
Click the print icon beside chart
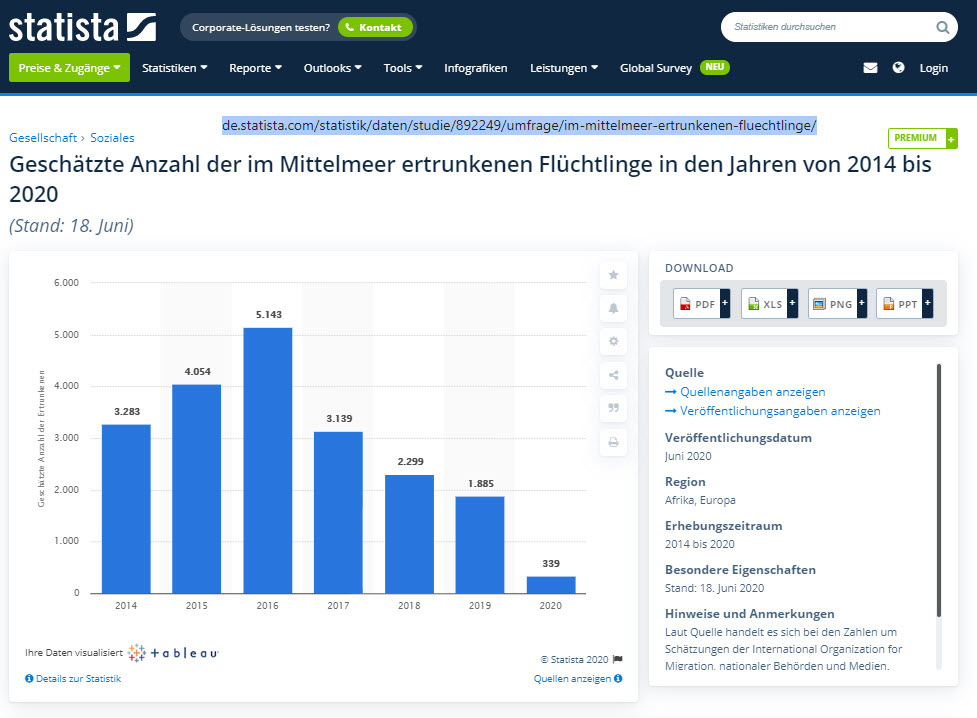[x=613, y=441]
